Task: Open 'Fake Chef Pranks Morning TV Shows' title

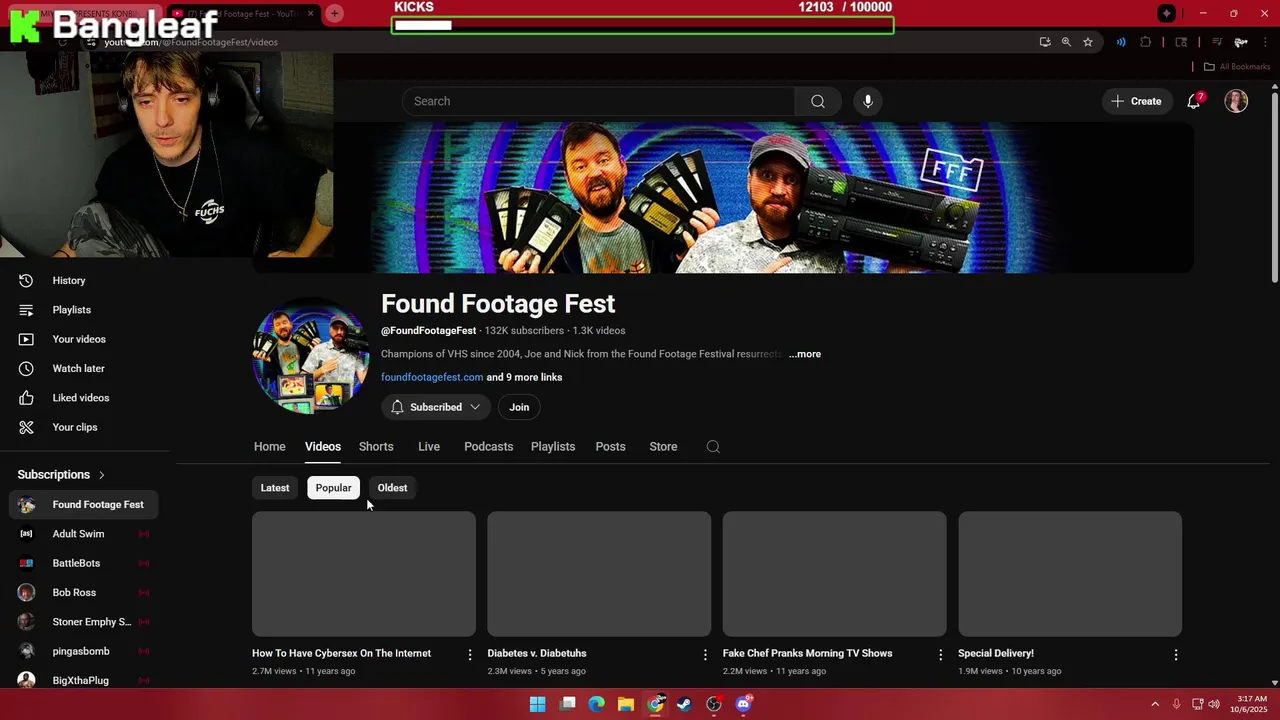Action: coord(807,653)
